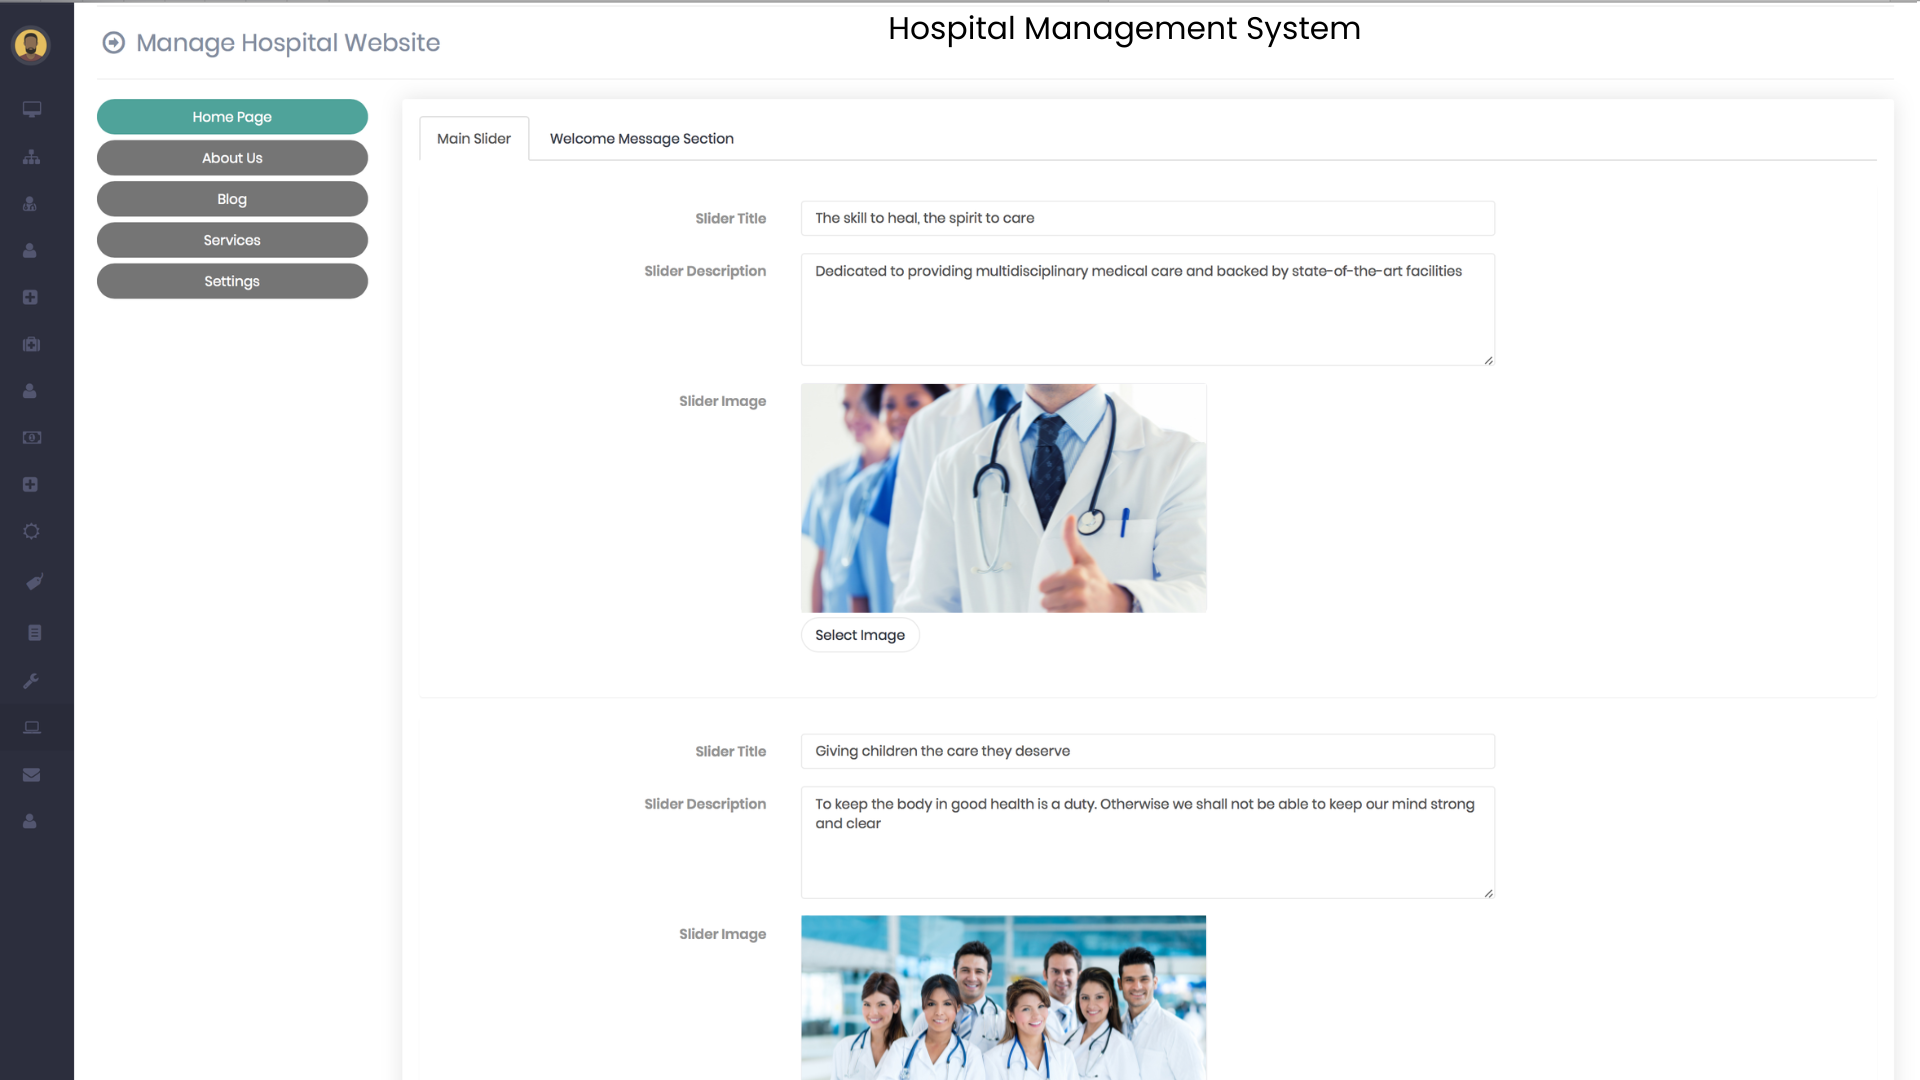1920x1080 pixels.
Task: Open website Settings button
Action: (232, 281)
